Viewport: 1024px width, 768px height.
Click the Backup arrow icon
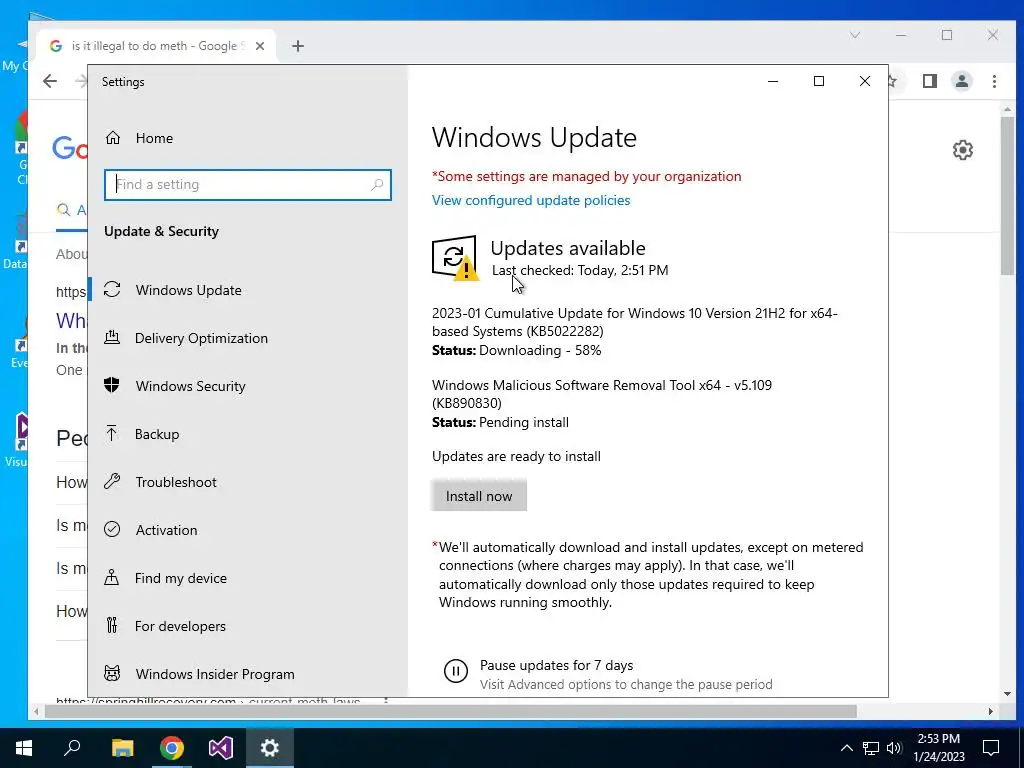tap(112, 433)
